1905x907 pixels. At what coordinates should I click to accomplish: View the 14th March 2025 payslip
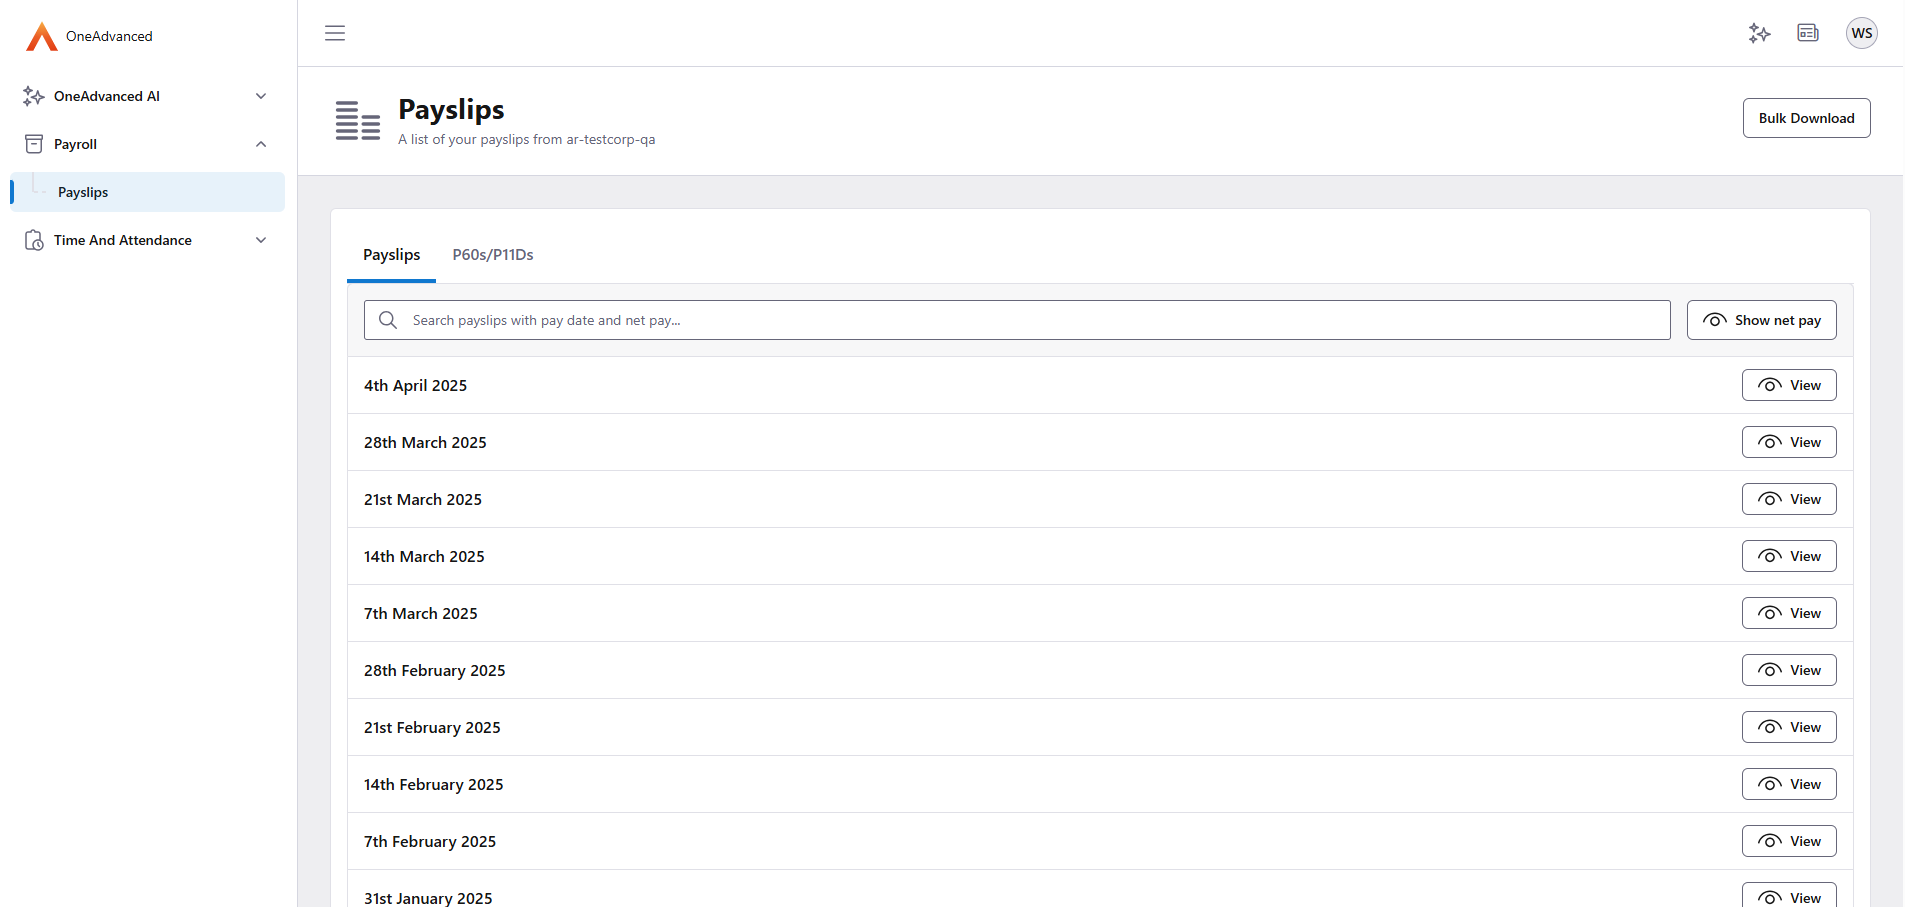(x=1788, y=556)
